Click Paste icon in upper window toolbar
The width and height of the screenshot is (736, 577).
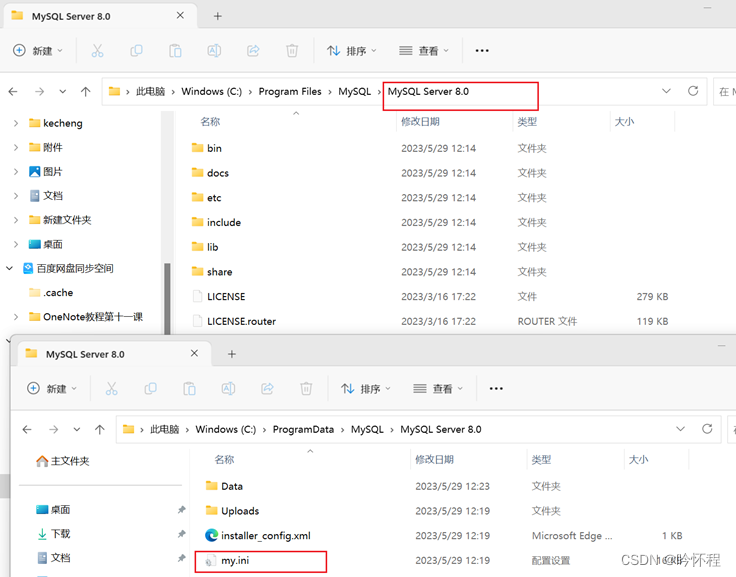[x=176, y=51]
